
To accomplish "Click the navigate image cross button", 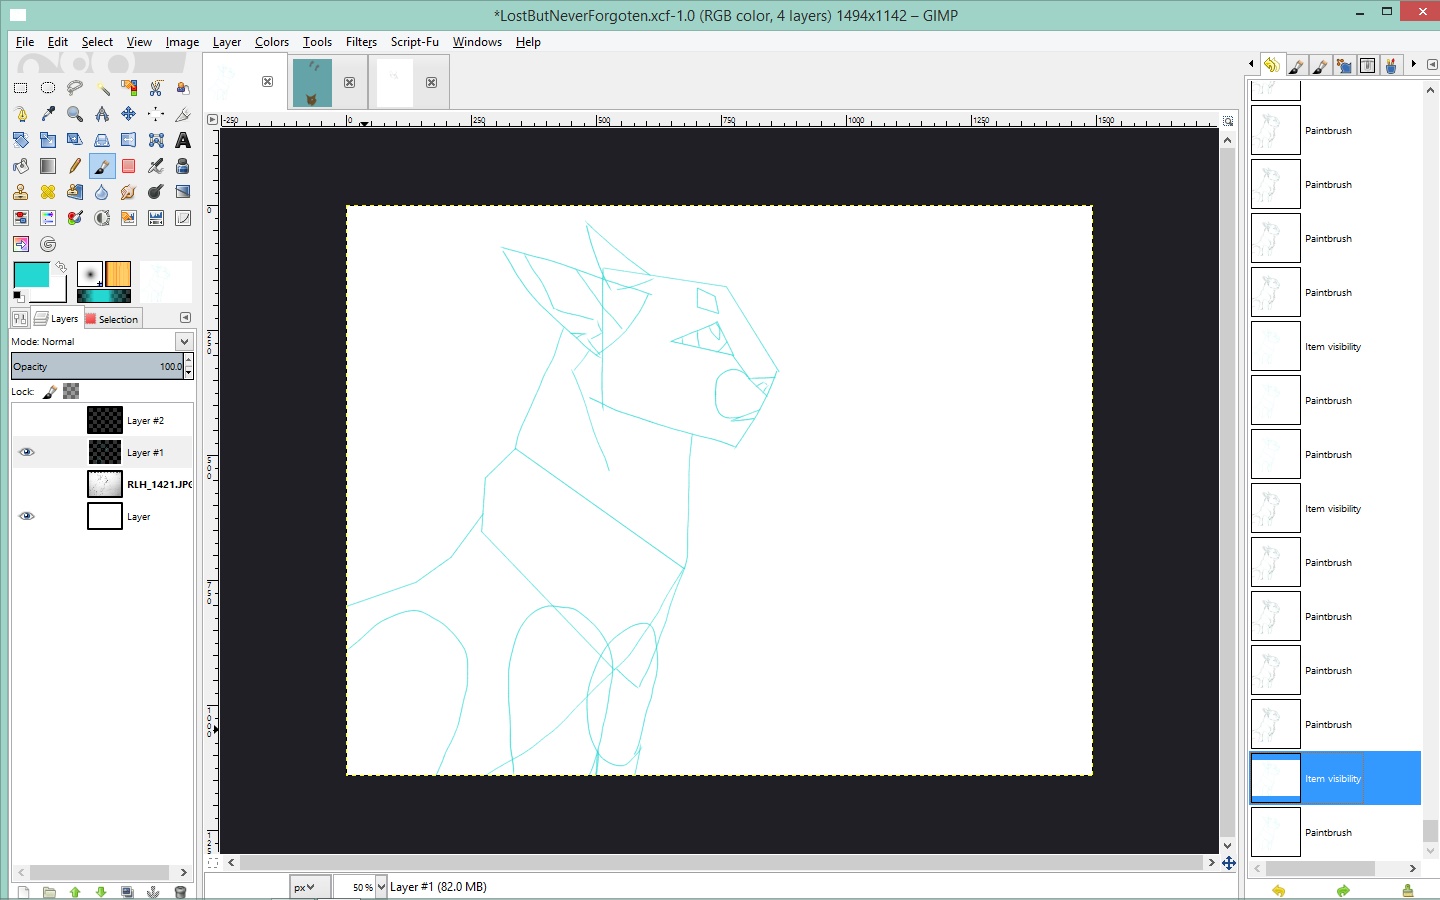I will pos(1229,862).
